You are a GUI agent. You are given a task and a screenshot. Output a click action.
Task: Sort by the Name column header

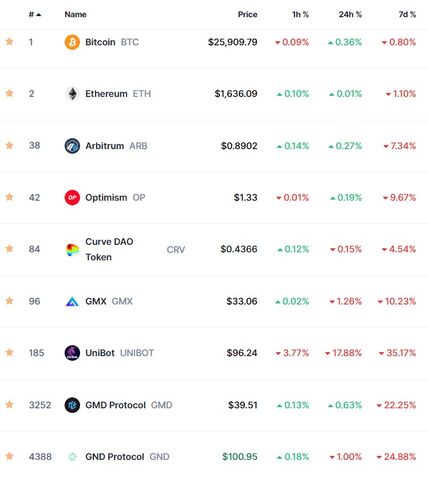[75, 14]
